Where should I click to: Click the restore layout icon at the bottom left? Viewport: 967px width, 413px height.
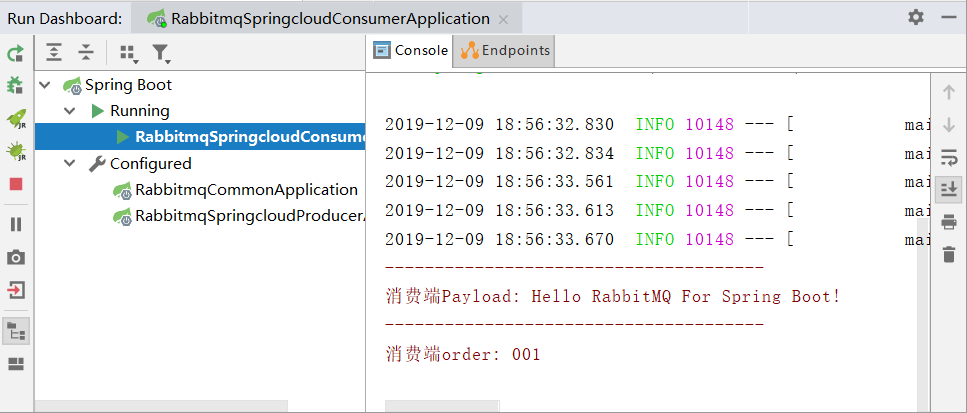pyautogui.click(x=15, y=364)
